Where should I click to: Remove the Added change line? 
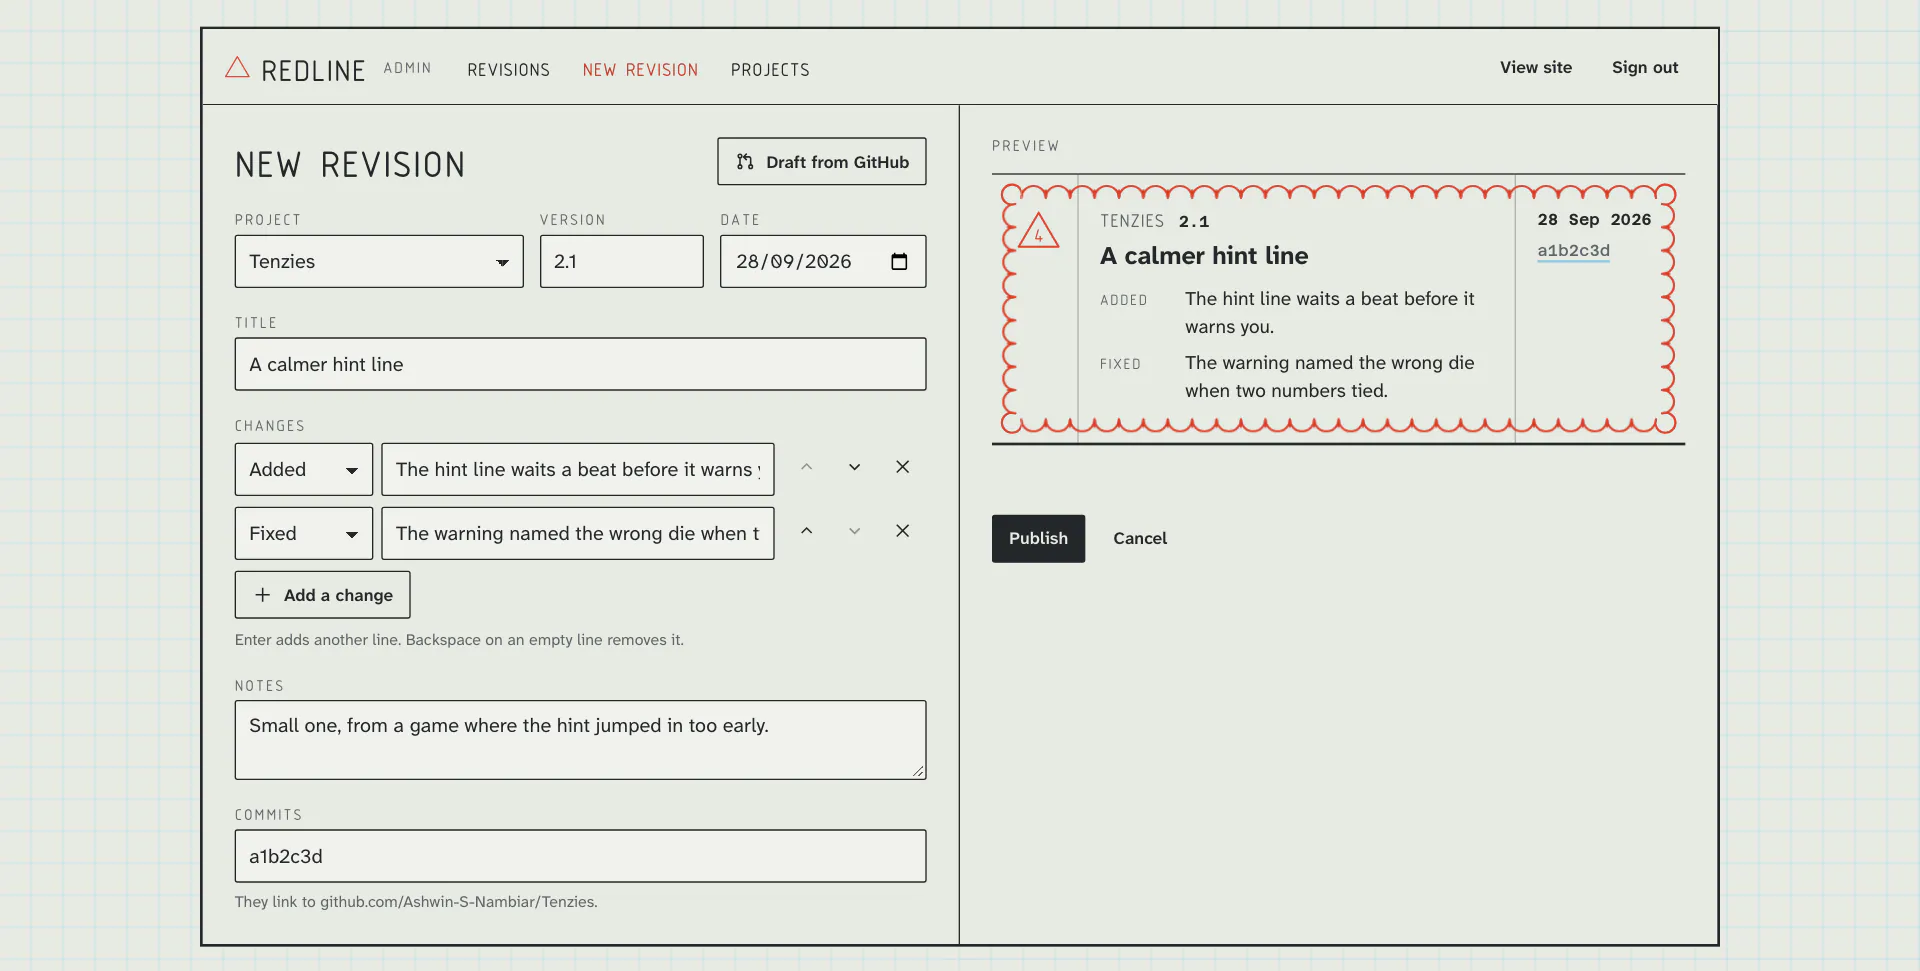(902, 467)
